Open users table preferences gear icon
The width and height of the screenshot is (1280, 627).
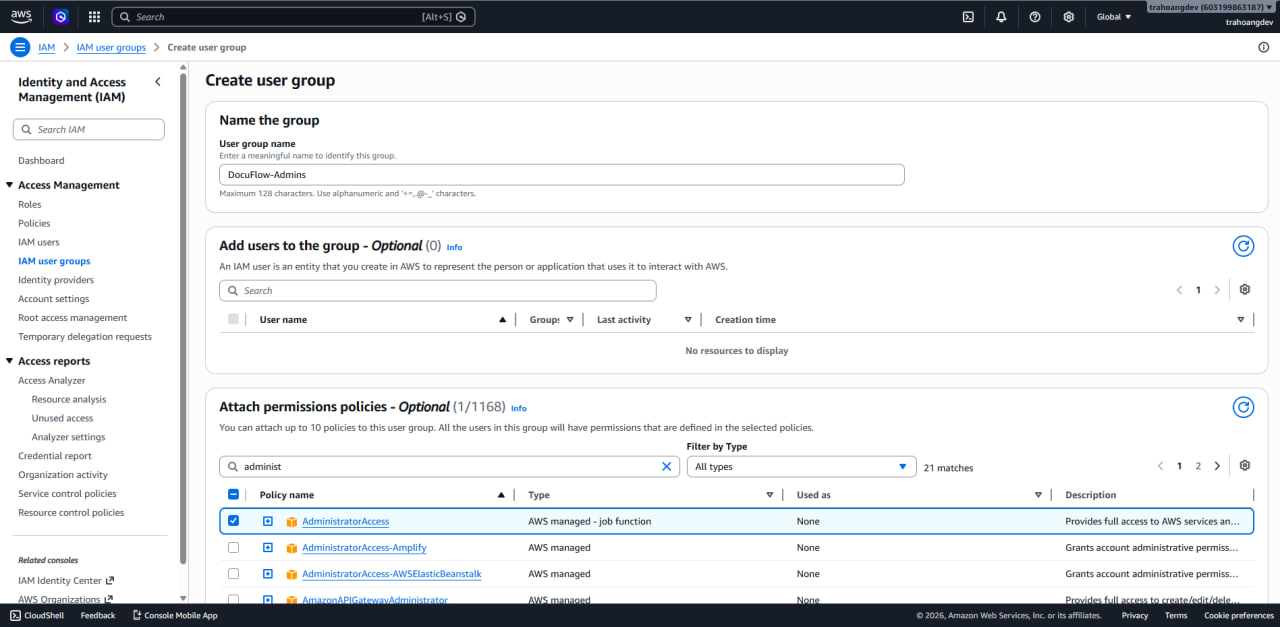click(x=1245, y=290)
